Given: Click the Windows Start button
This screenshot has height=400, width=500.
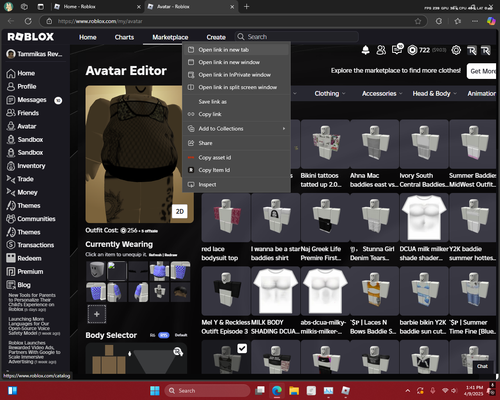Looking at the screenshot, I should (x=155, y=391).
